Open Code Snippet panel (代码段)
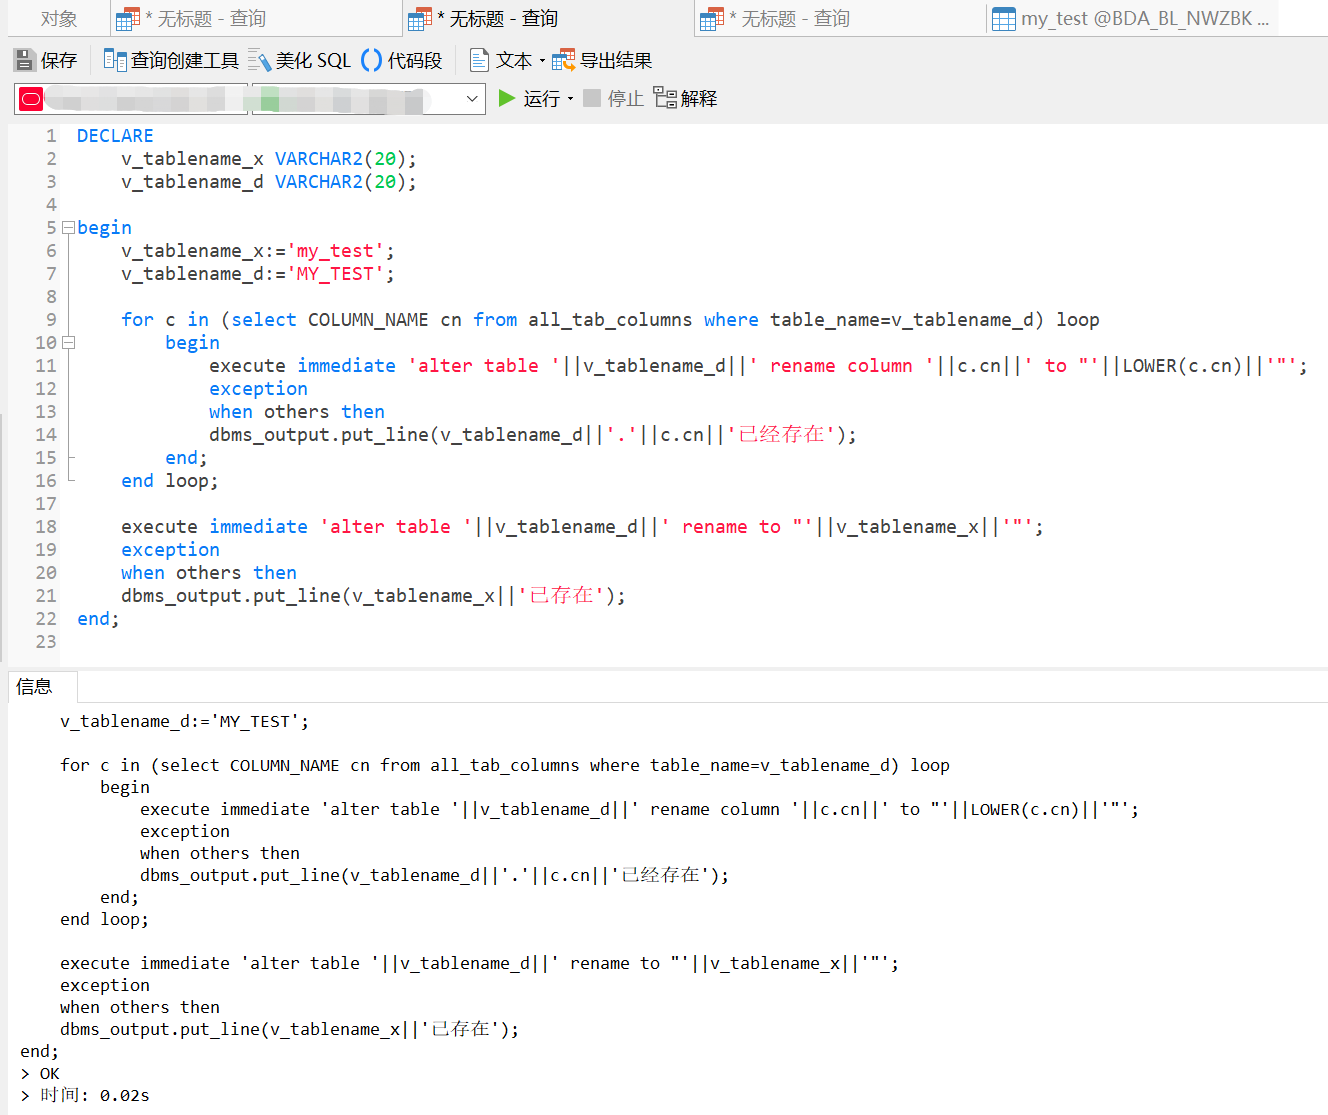 pos(401,61)
